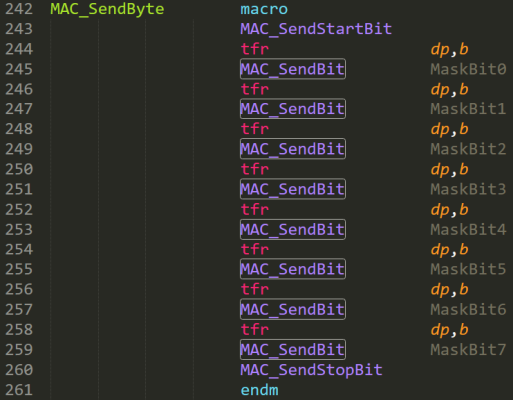This screenshot has width=513, height=400.
Task: Click the macro keyword on line 242
Action: (x=264, y=9)
